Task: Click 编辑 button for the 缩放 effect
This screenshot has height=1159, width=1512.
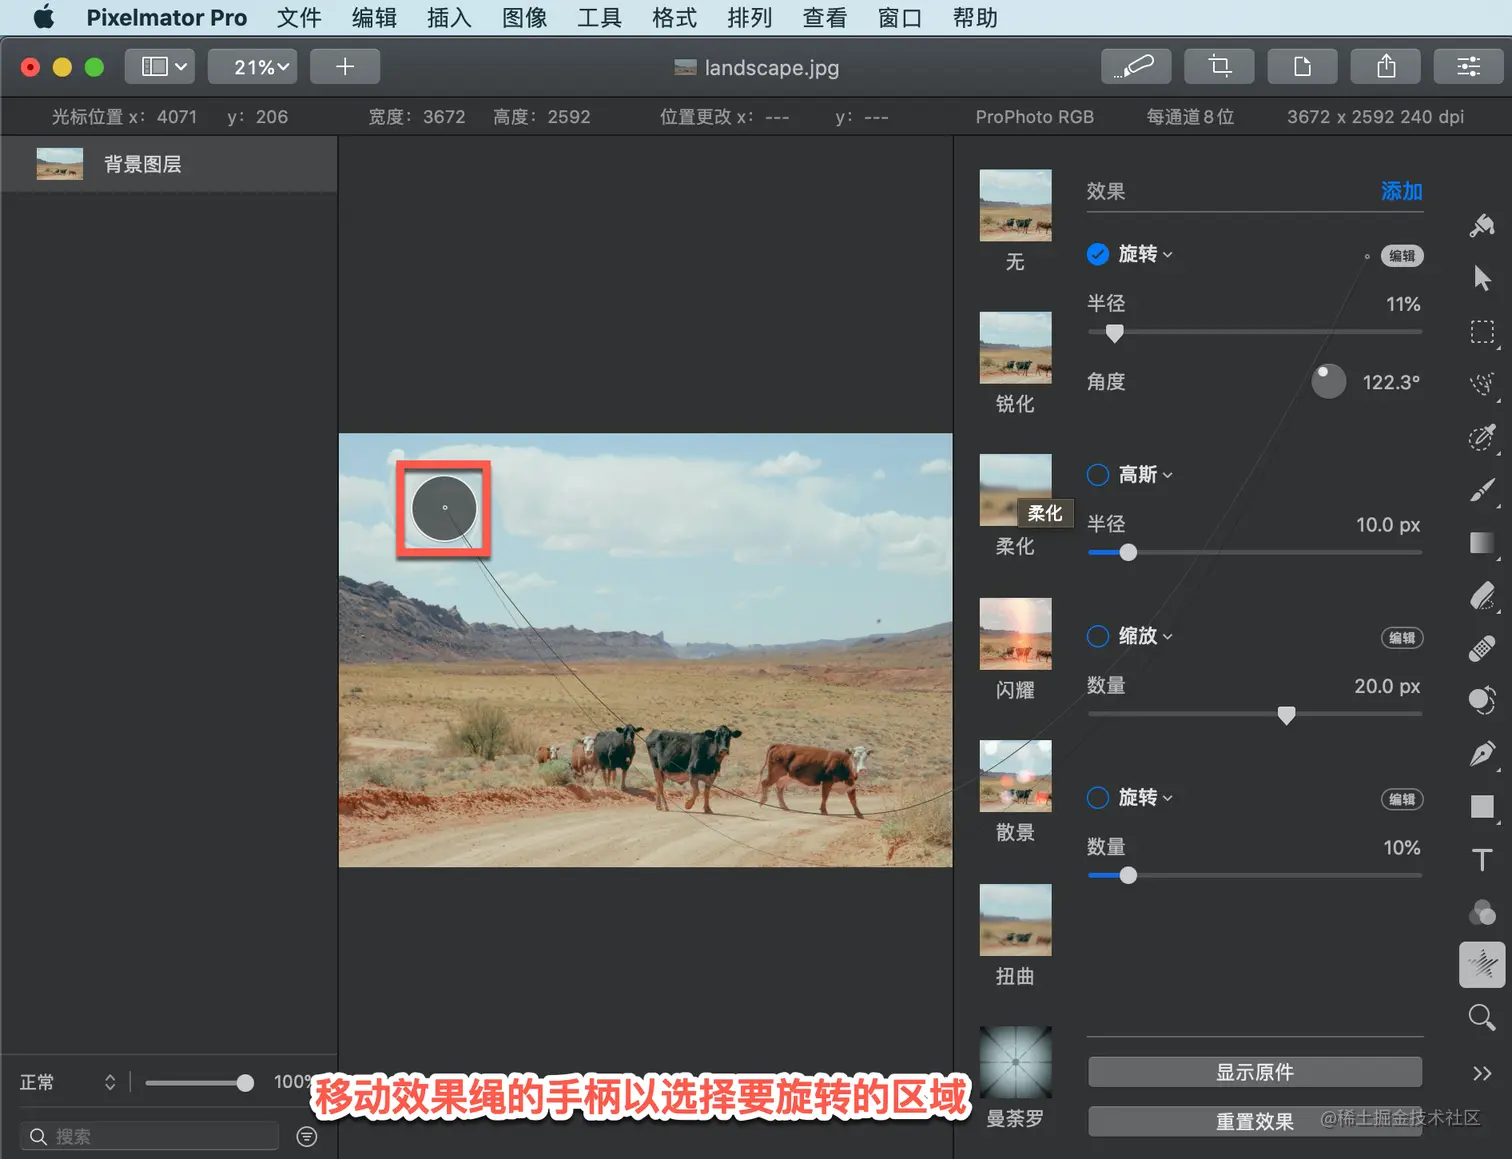Action: coord(1402,638)
